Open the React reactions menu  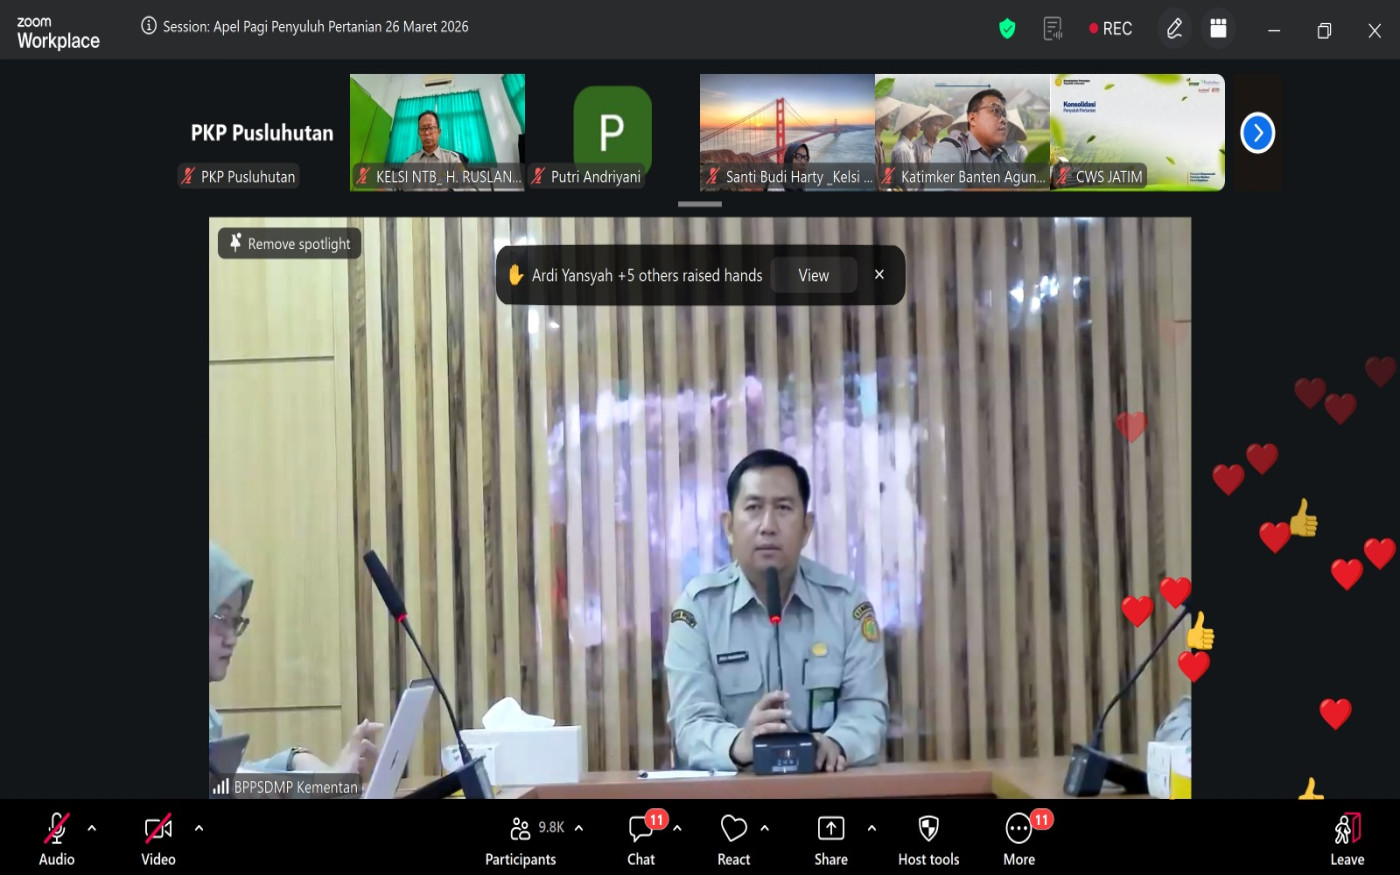pos(734,840)
